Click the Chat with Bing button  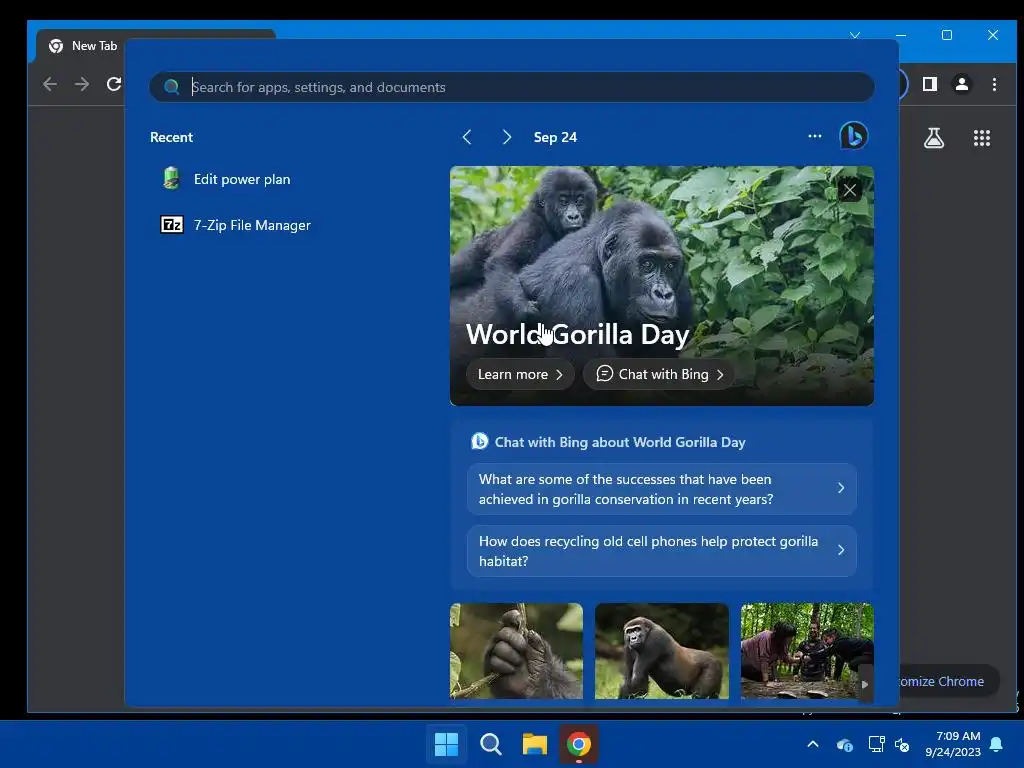tap(660, 374)
